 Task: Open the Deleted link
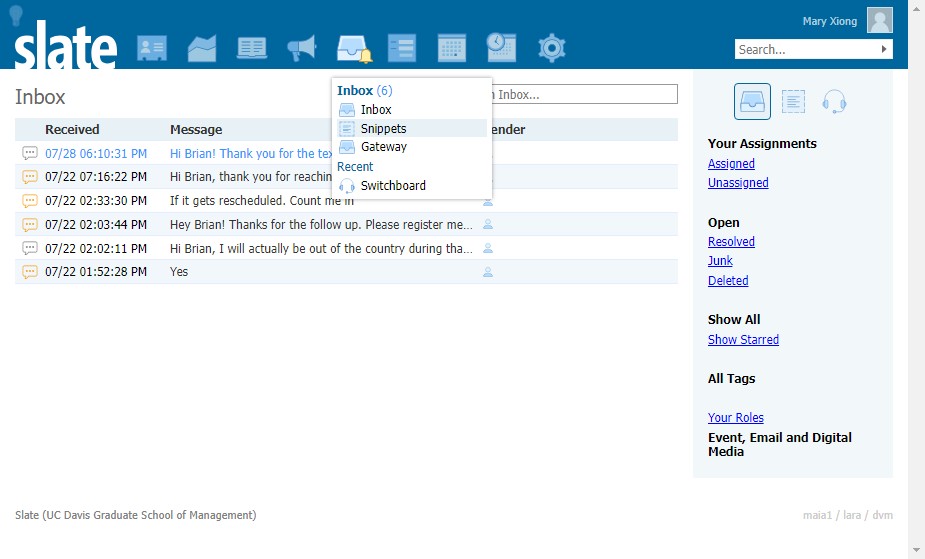pos(728,281)
